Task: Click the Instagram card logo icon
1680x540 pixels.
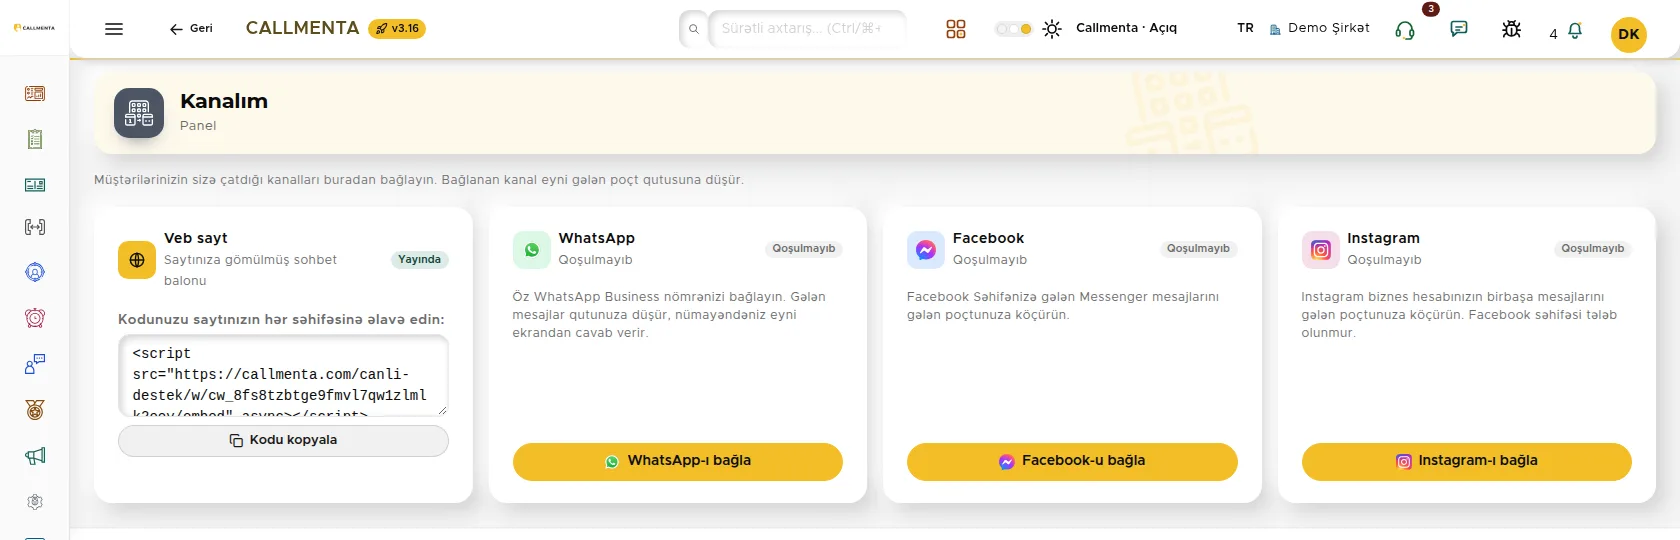Action: click(1321, 250)
